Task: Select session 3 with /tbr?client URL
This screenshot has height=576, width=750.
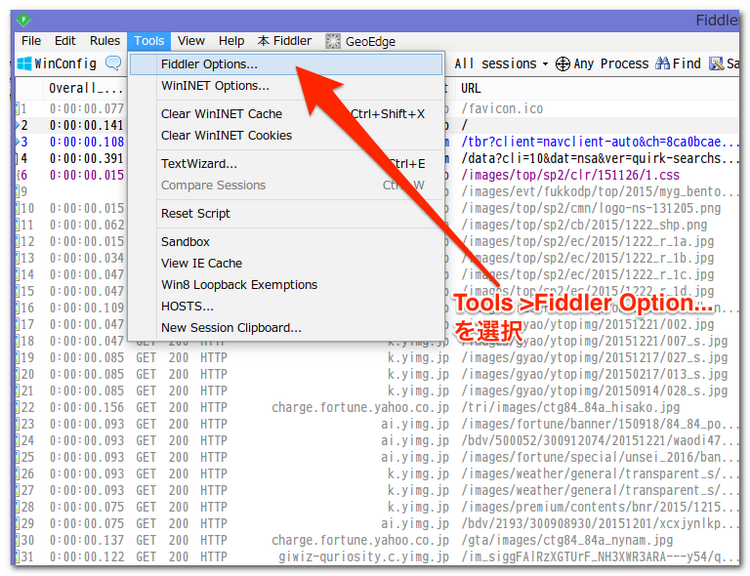Action: (600, 142)
